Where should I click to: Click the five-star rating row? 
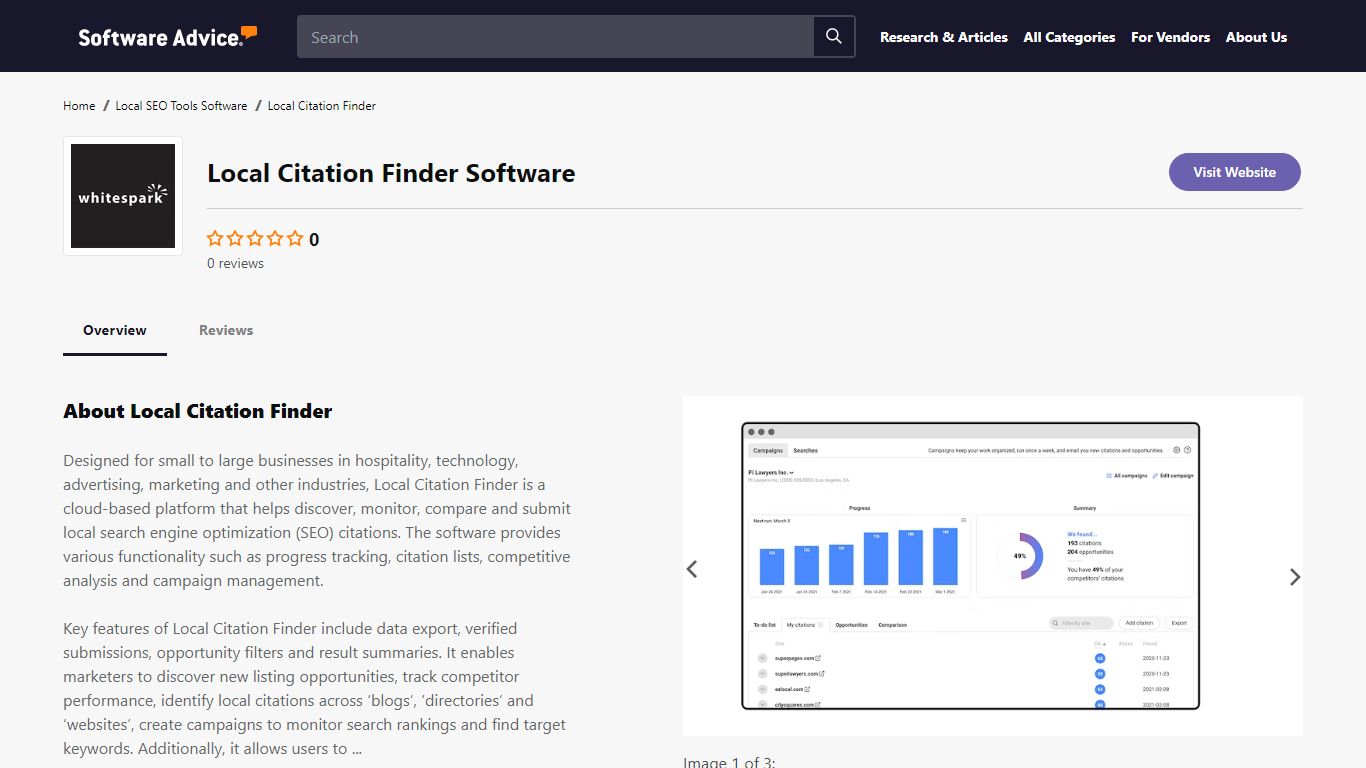point(255,239)
